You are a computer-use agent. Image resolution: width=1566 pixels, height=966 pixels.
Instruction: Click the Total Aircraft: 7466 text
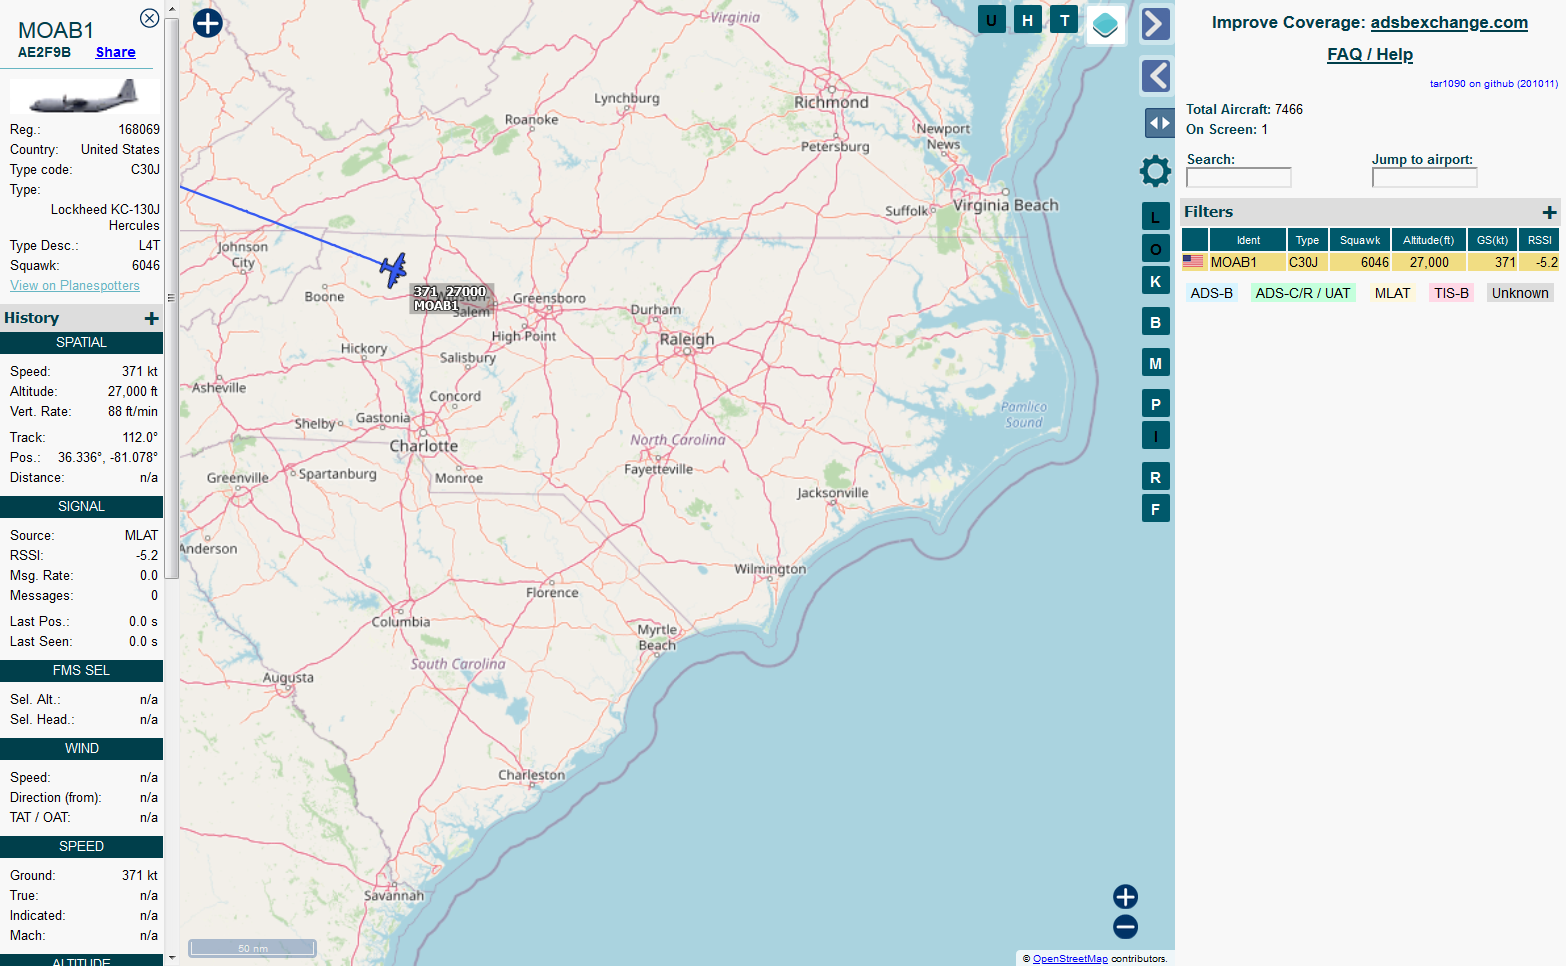click(x=1244, y=109)
